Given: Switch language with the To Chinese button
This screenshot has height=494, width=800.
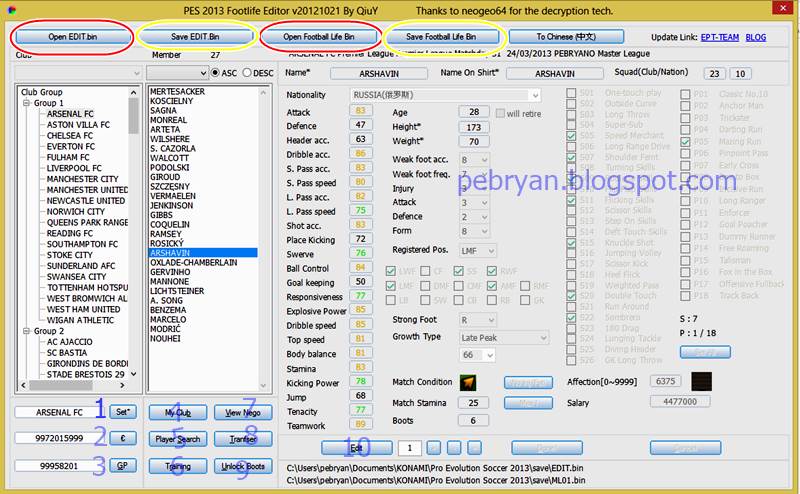Looking at the screenshot, I should [x=566, y=37].
